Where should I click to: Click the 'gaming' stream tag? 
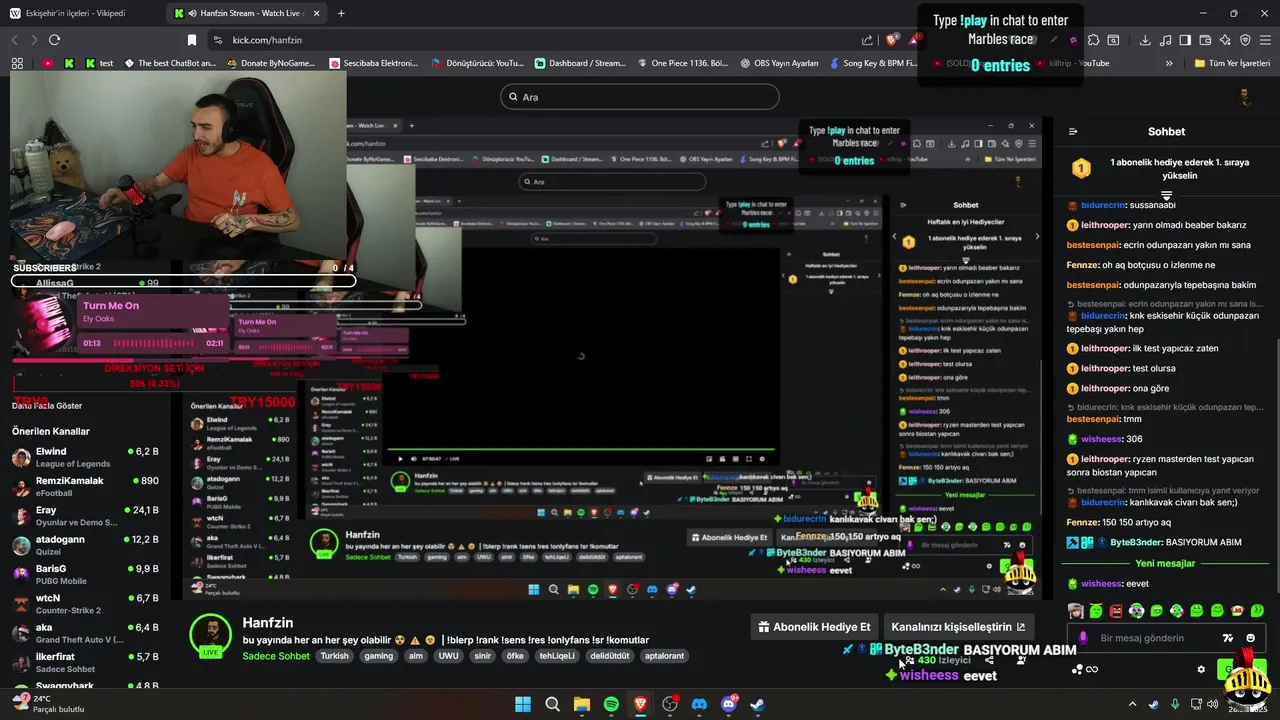[378, 656]
